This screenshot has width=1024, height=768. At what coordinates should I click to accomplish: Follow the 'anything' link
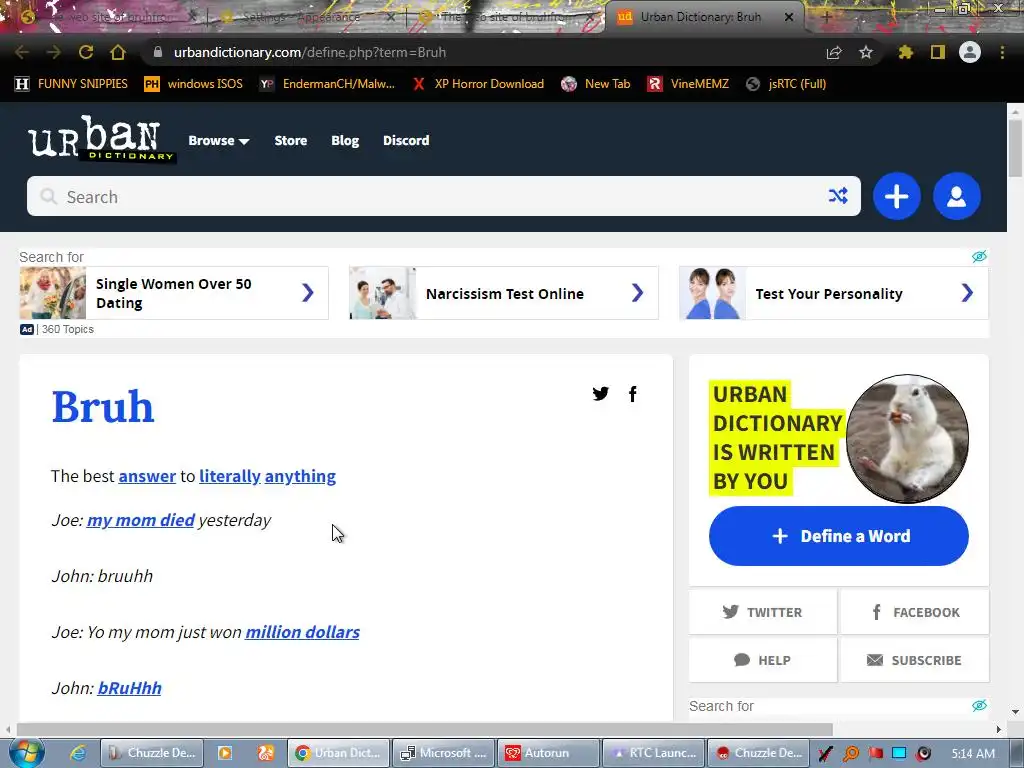click(x=300, y=476)
